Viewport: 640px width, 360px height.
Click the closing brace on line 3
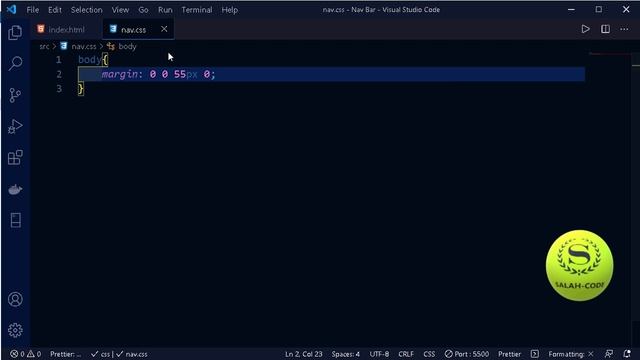pos(81,89)
